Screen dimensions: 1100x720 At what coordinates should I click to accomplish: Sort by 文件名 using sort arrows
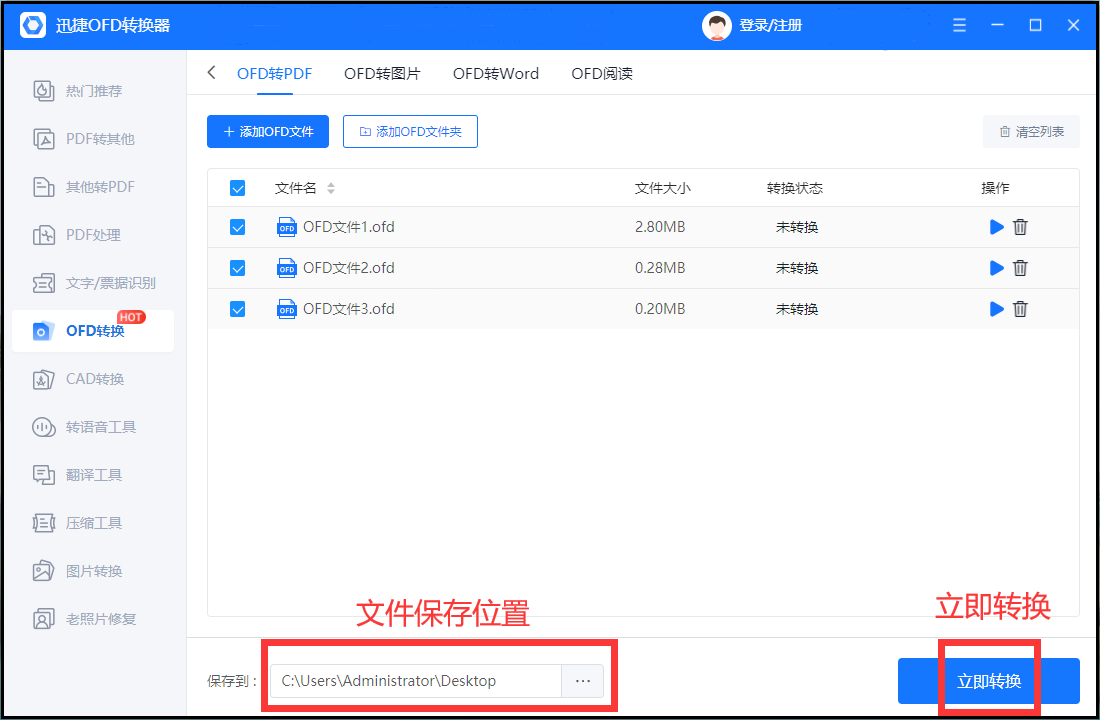coord(330,188)
